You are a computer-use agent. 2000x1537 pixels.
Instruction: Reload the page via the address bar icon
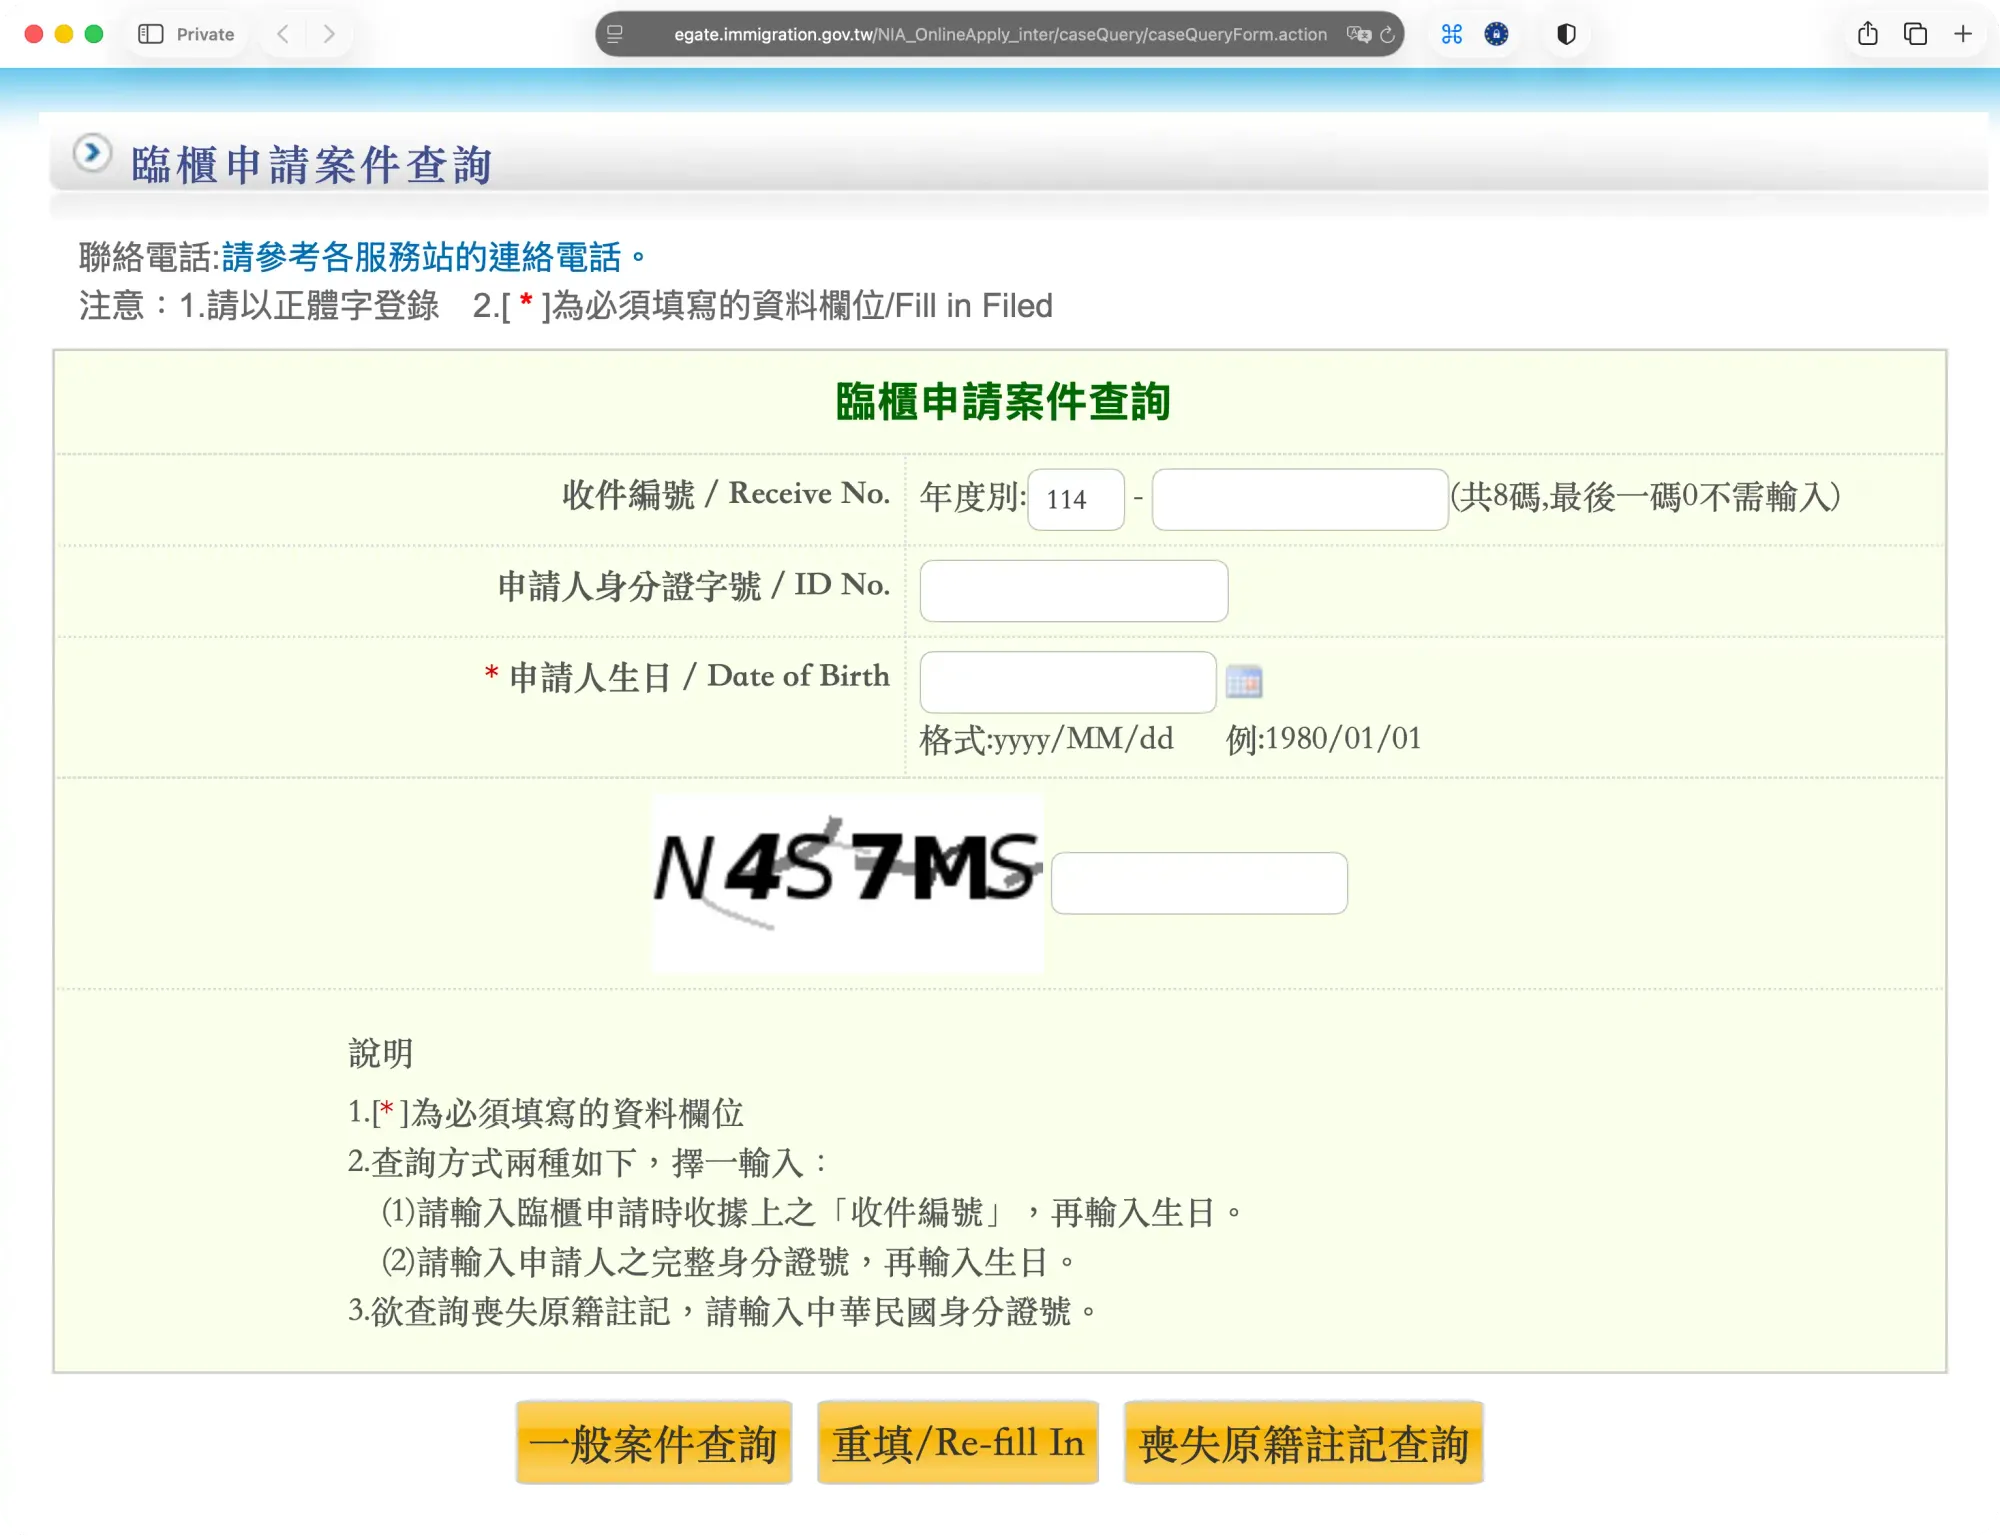click(x=1386, y=34)
